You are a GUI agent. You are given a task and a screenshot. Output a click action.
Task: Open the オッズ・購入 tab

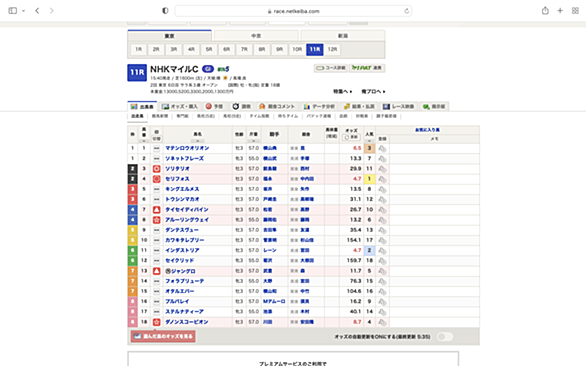(x=180, y=107)
